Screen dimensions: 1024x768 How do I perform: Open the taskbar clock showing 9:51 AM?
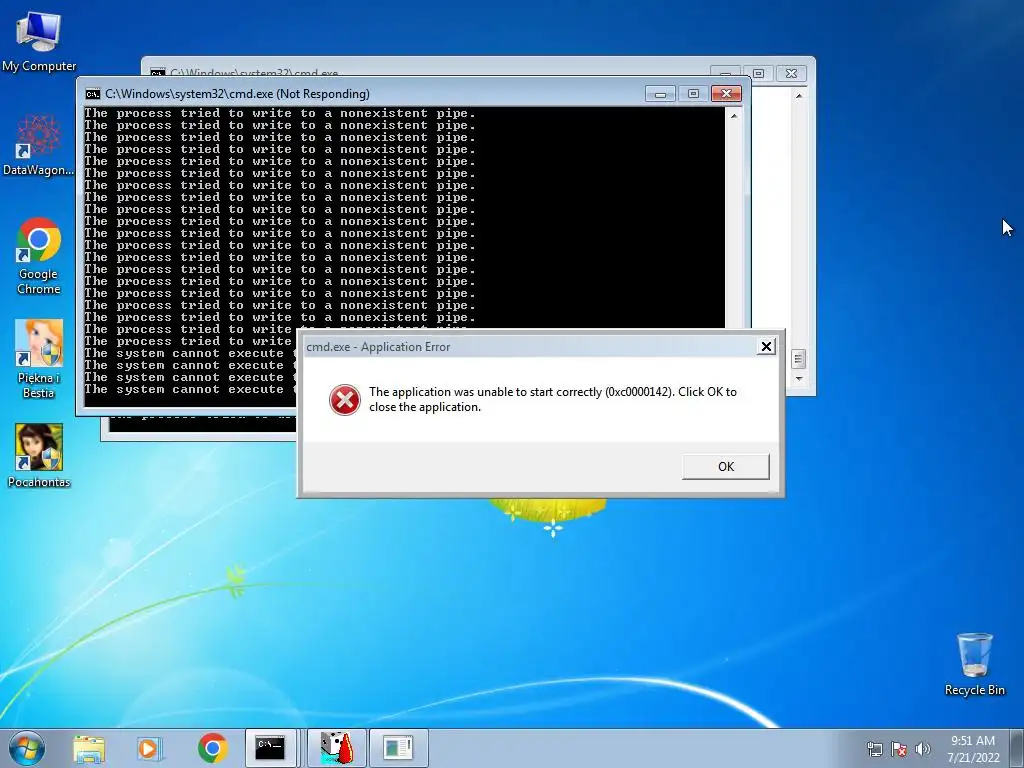973,748
